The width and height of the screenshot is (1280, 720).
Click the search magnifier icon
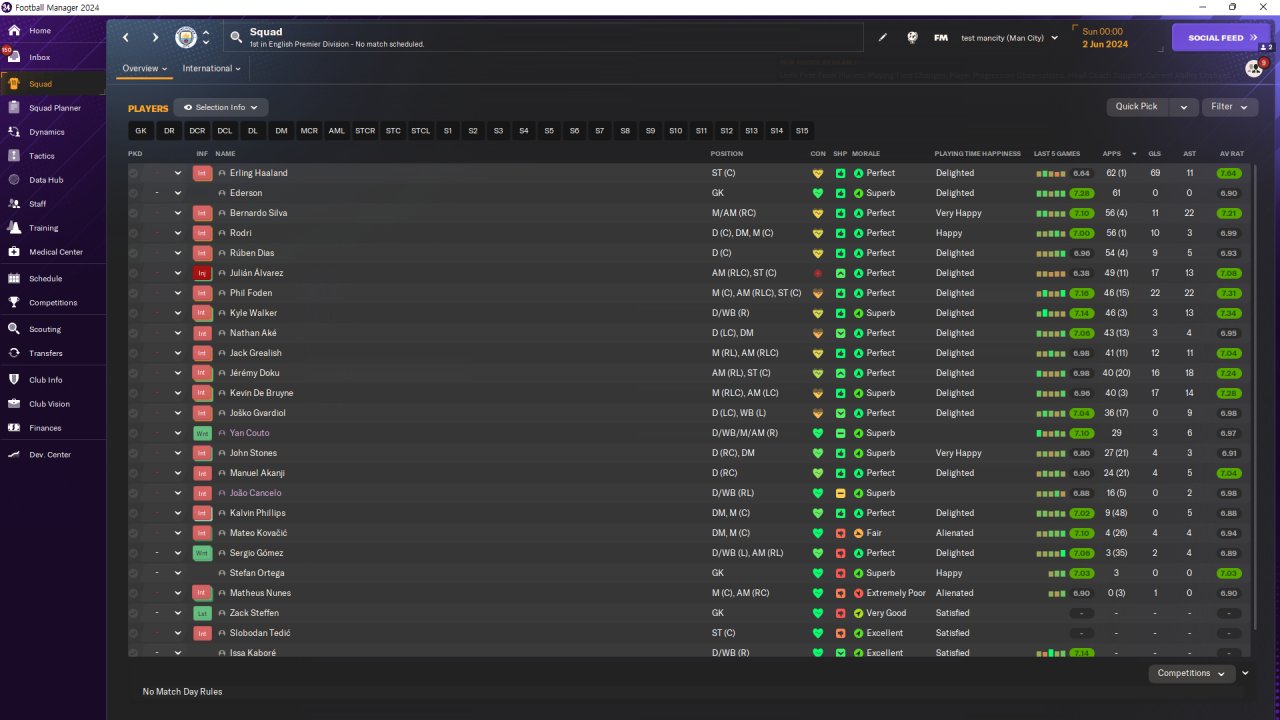coord(236,38)
